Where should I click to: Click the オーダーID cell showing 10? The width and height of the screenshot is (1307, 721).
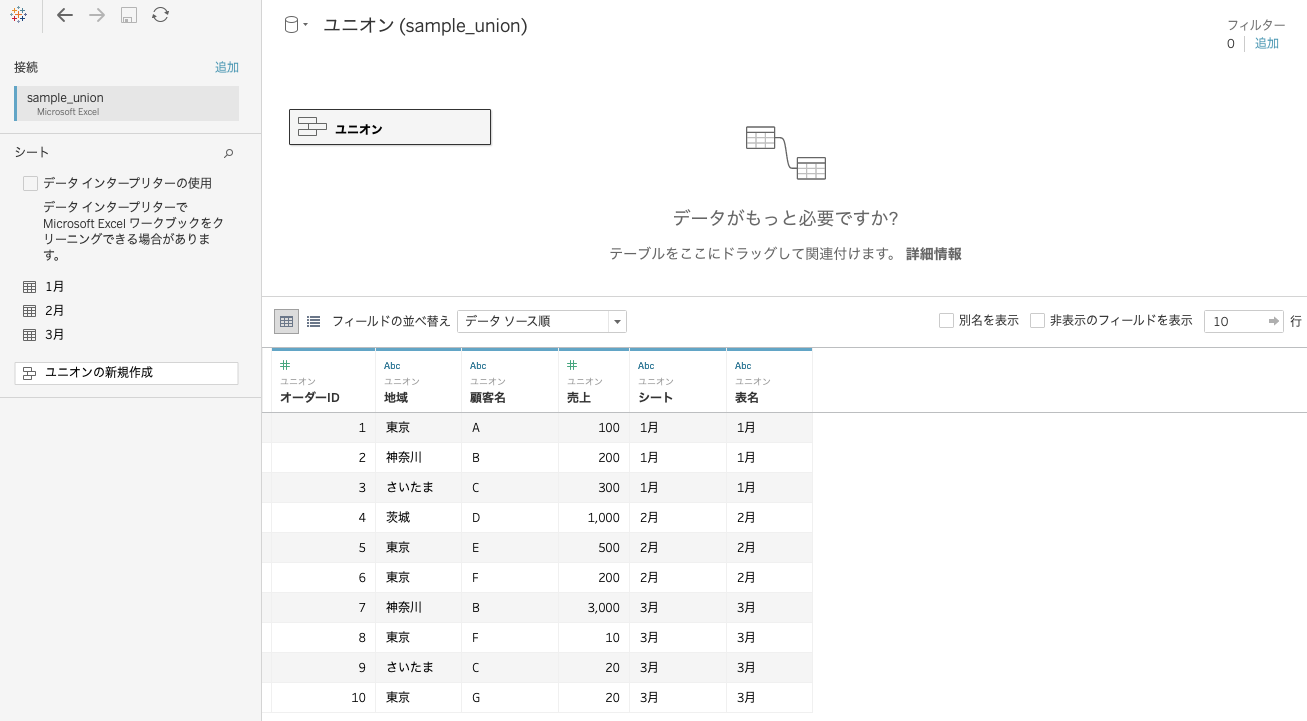click(323, 698)
